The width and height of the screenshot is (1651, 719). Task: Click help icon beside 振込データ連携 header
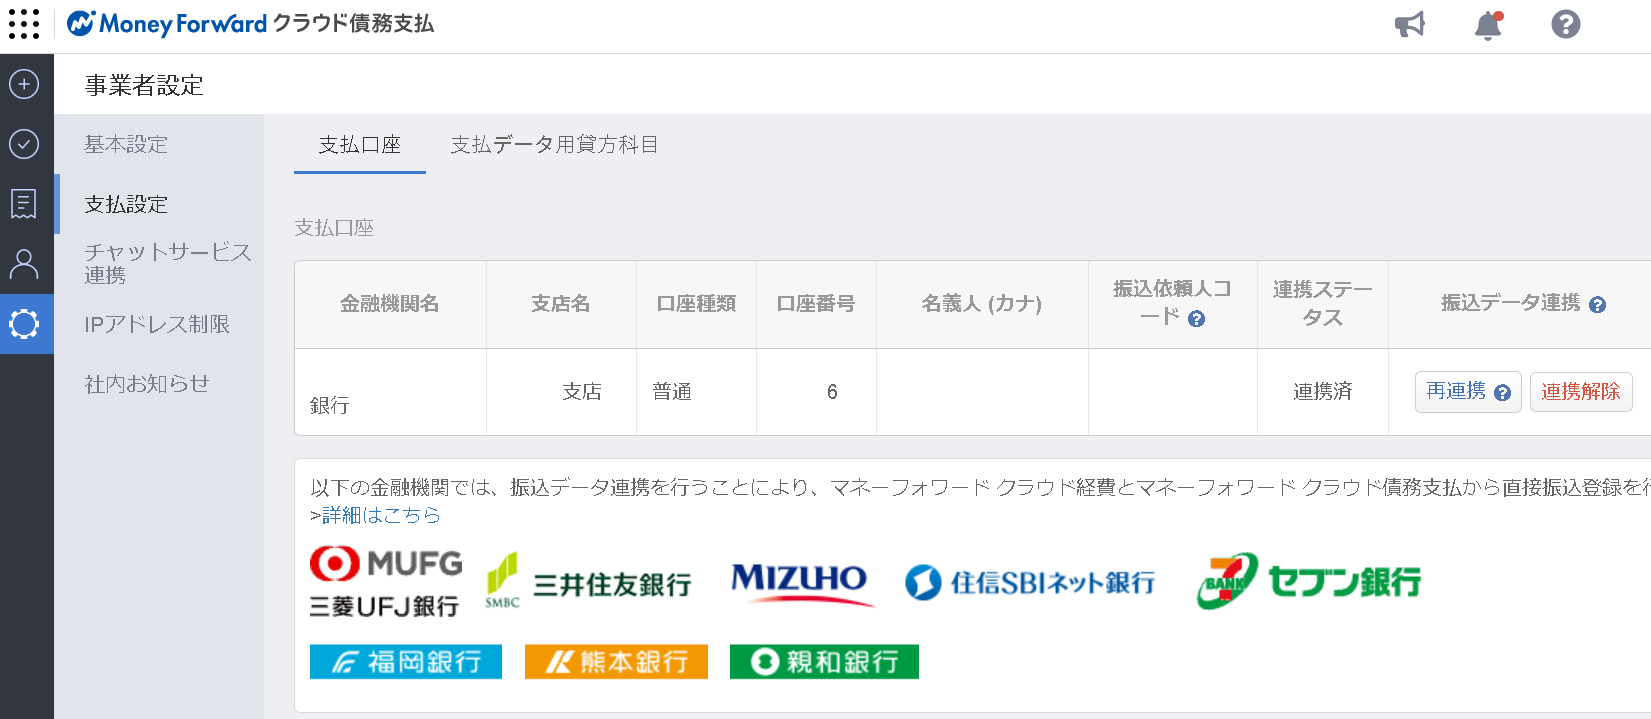pyautogui.click(x=1597, y=305)
